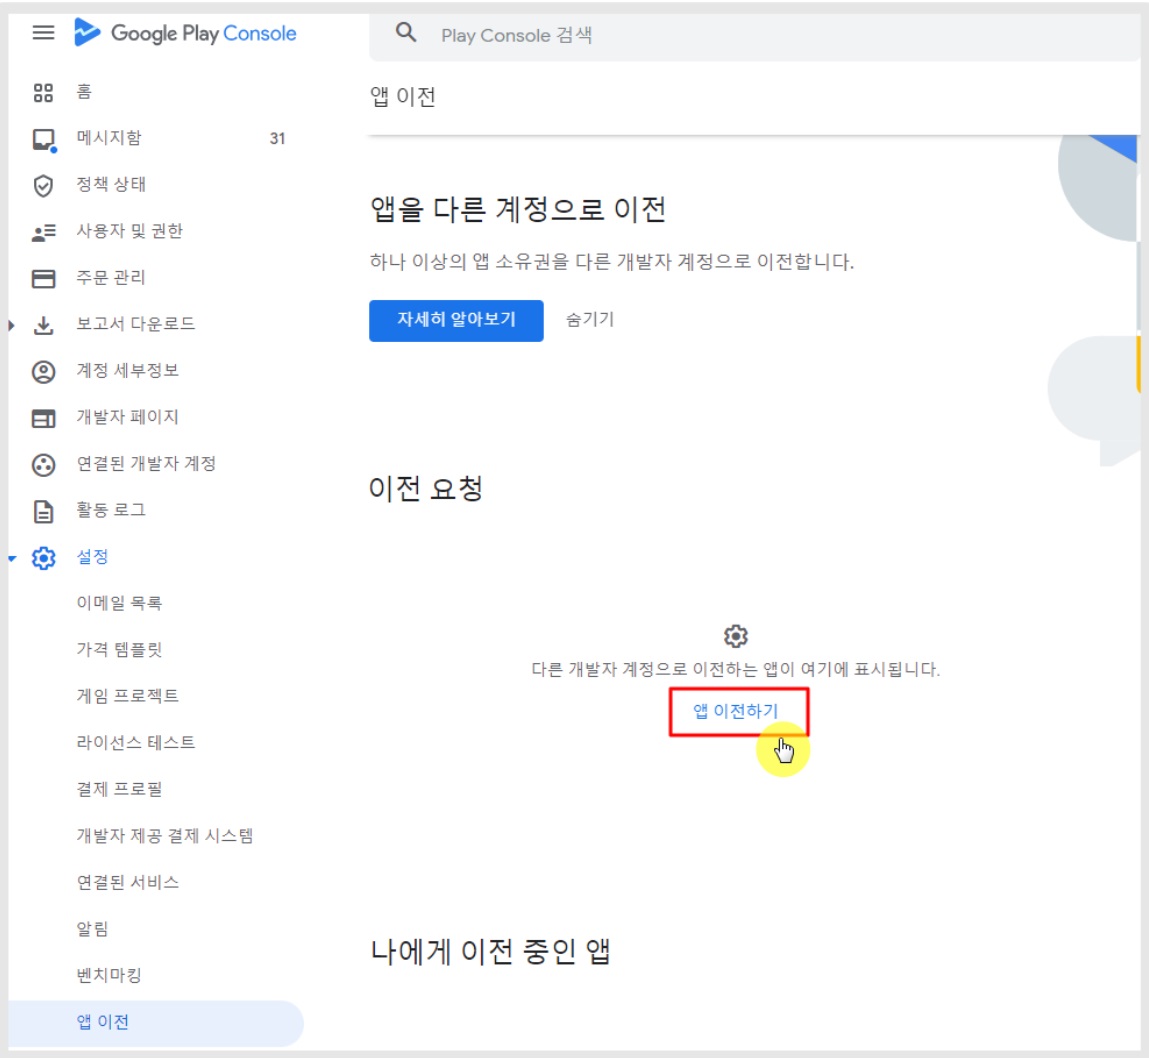Select 설정 label in sidebar
Viewport: 1149px width, 1058px height.
[92, 556]
